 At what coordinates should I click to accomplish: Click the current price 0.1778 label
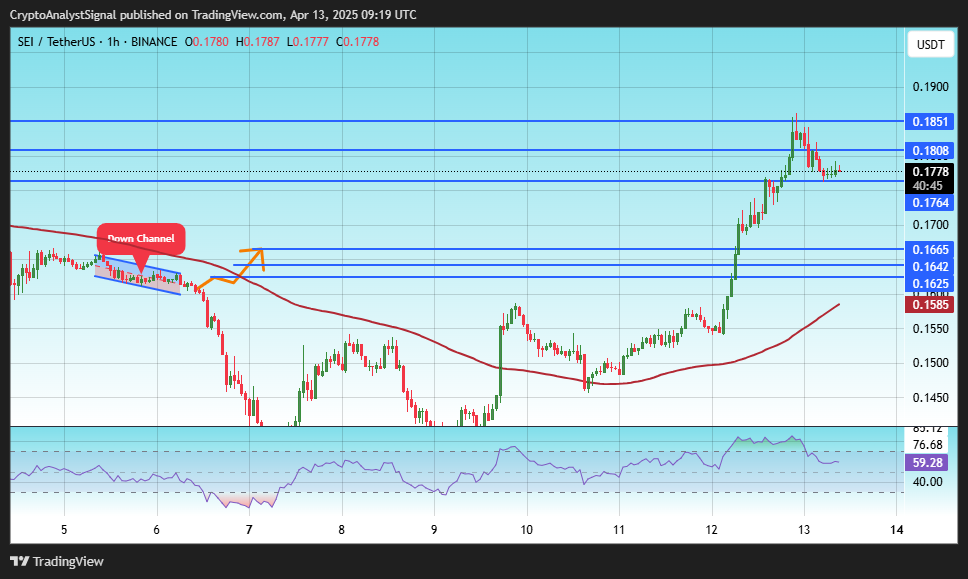930,172
